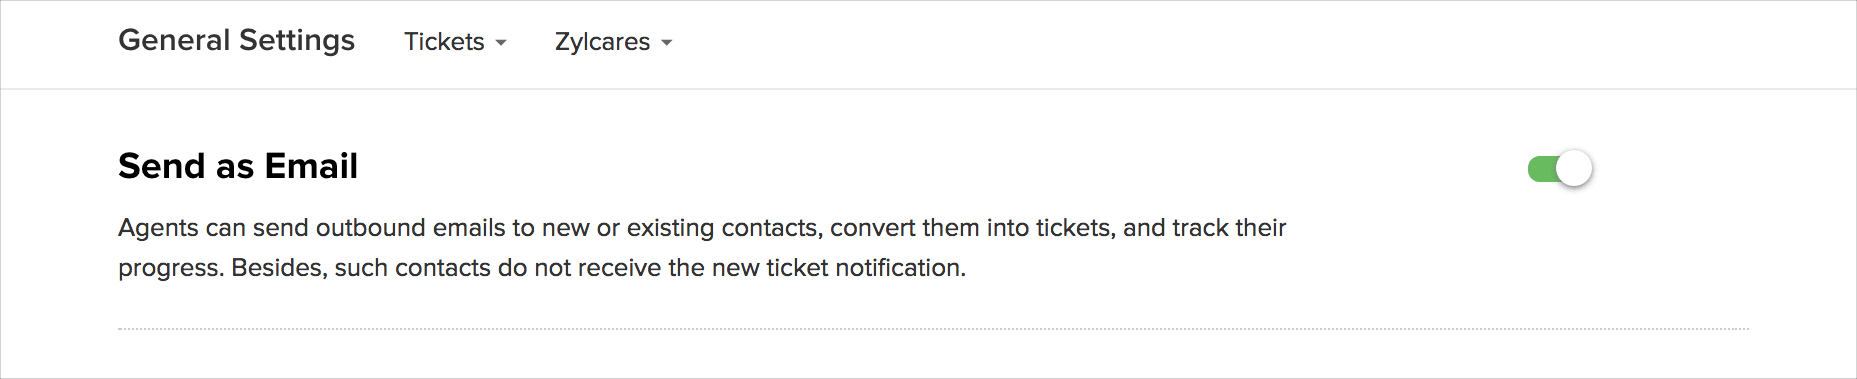Click the white knob of the email switch
The image size is (1857, 379).
click(1574, 168)
